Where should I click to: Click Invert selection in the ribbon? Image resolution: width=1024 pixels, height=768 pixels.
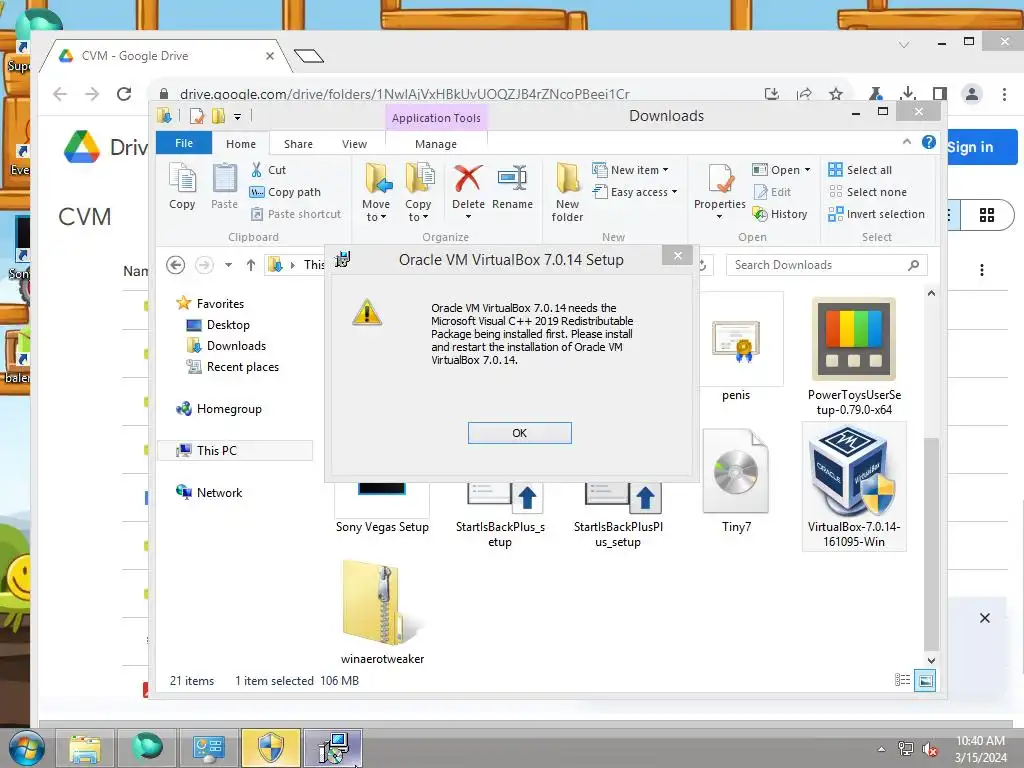876,214
